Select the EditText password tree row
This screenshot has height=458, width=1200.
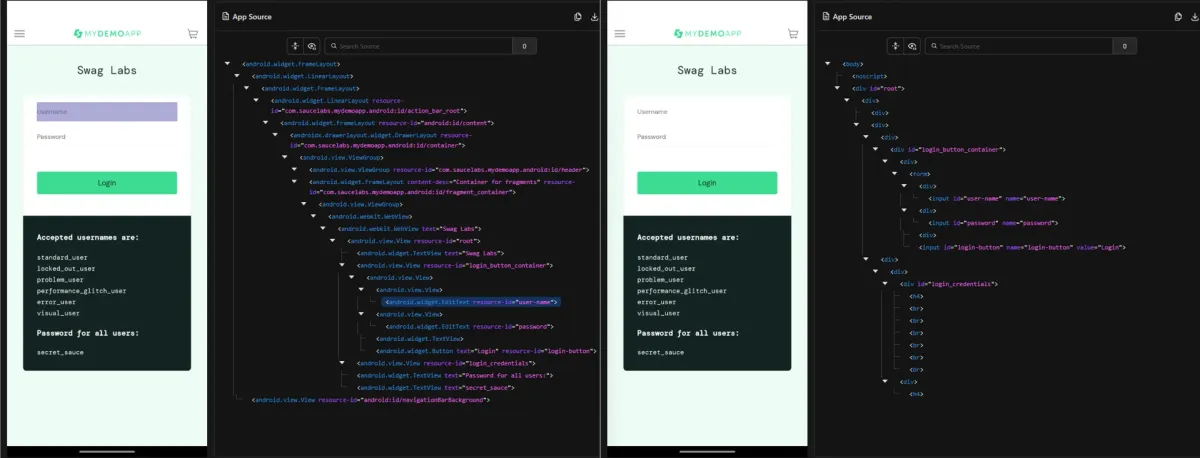coord(470,326)
